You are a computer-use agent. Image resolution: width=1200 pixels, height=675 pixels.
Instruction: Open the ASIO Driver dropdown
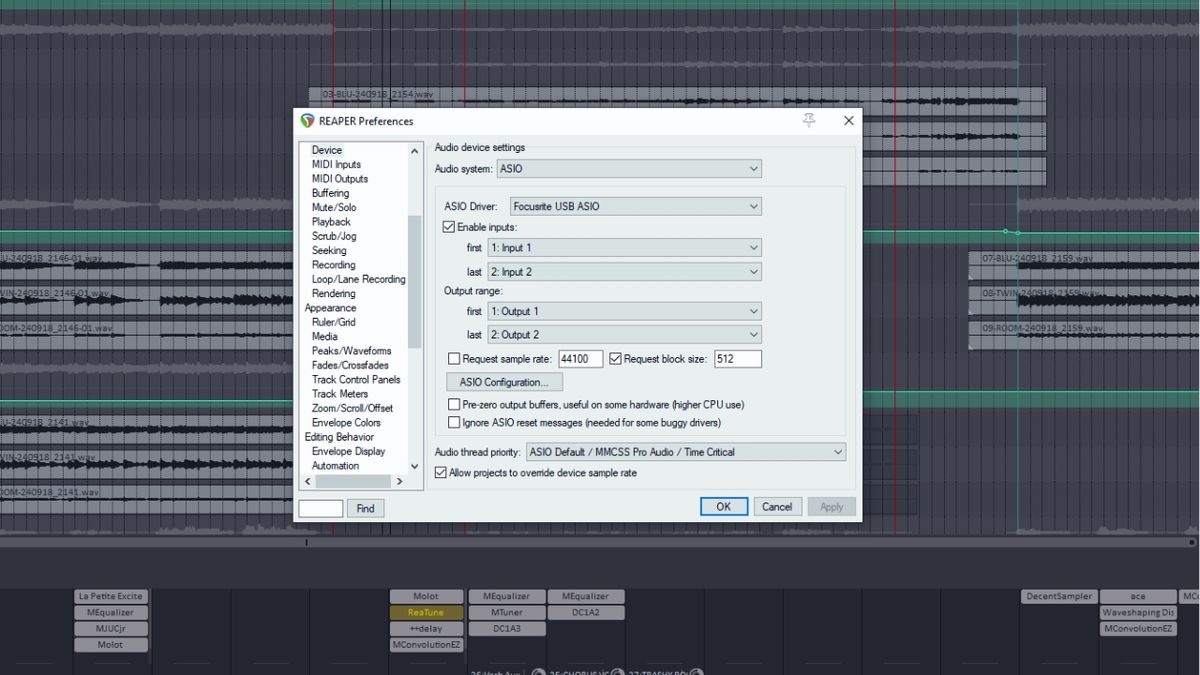point(754,206)
